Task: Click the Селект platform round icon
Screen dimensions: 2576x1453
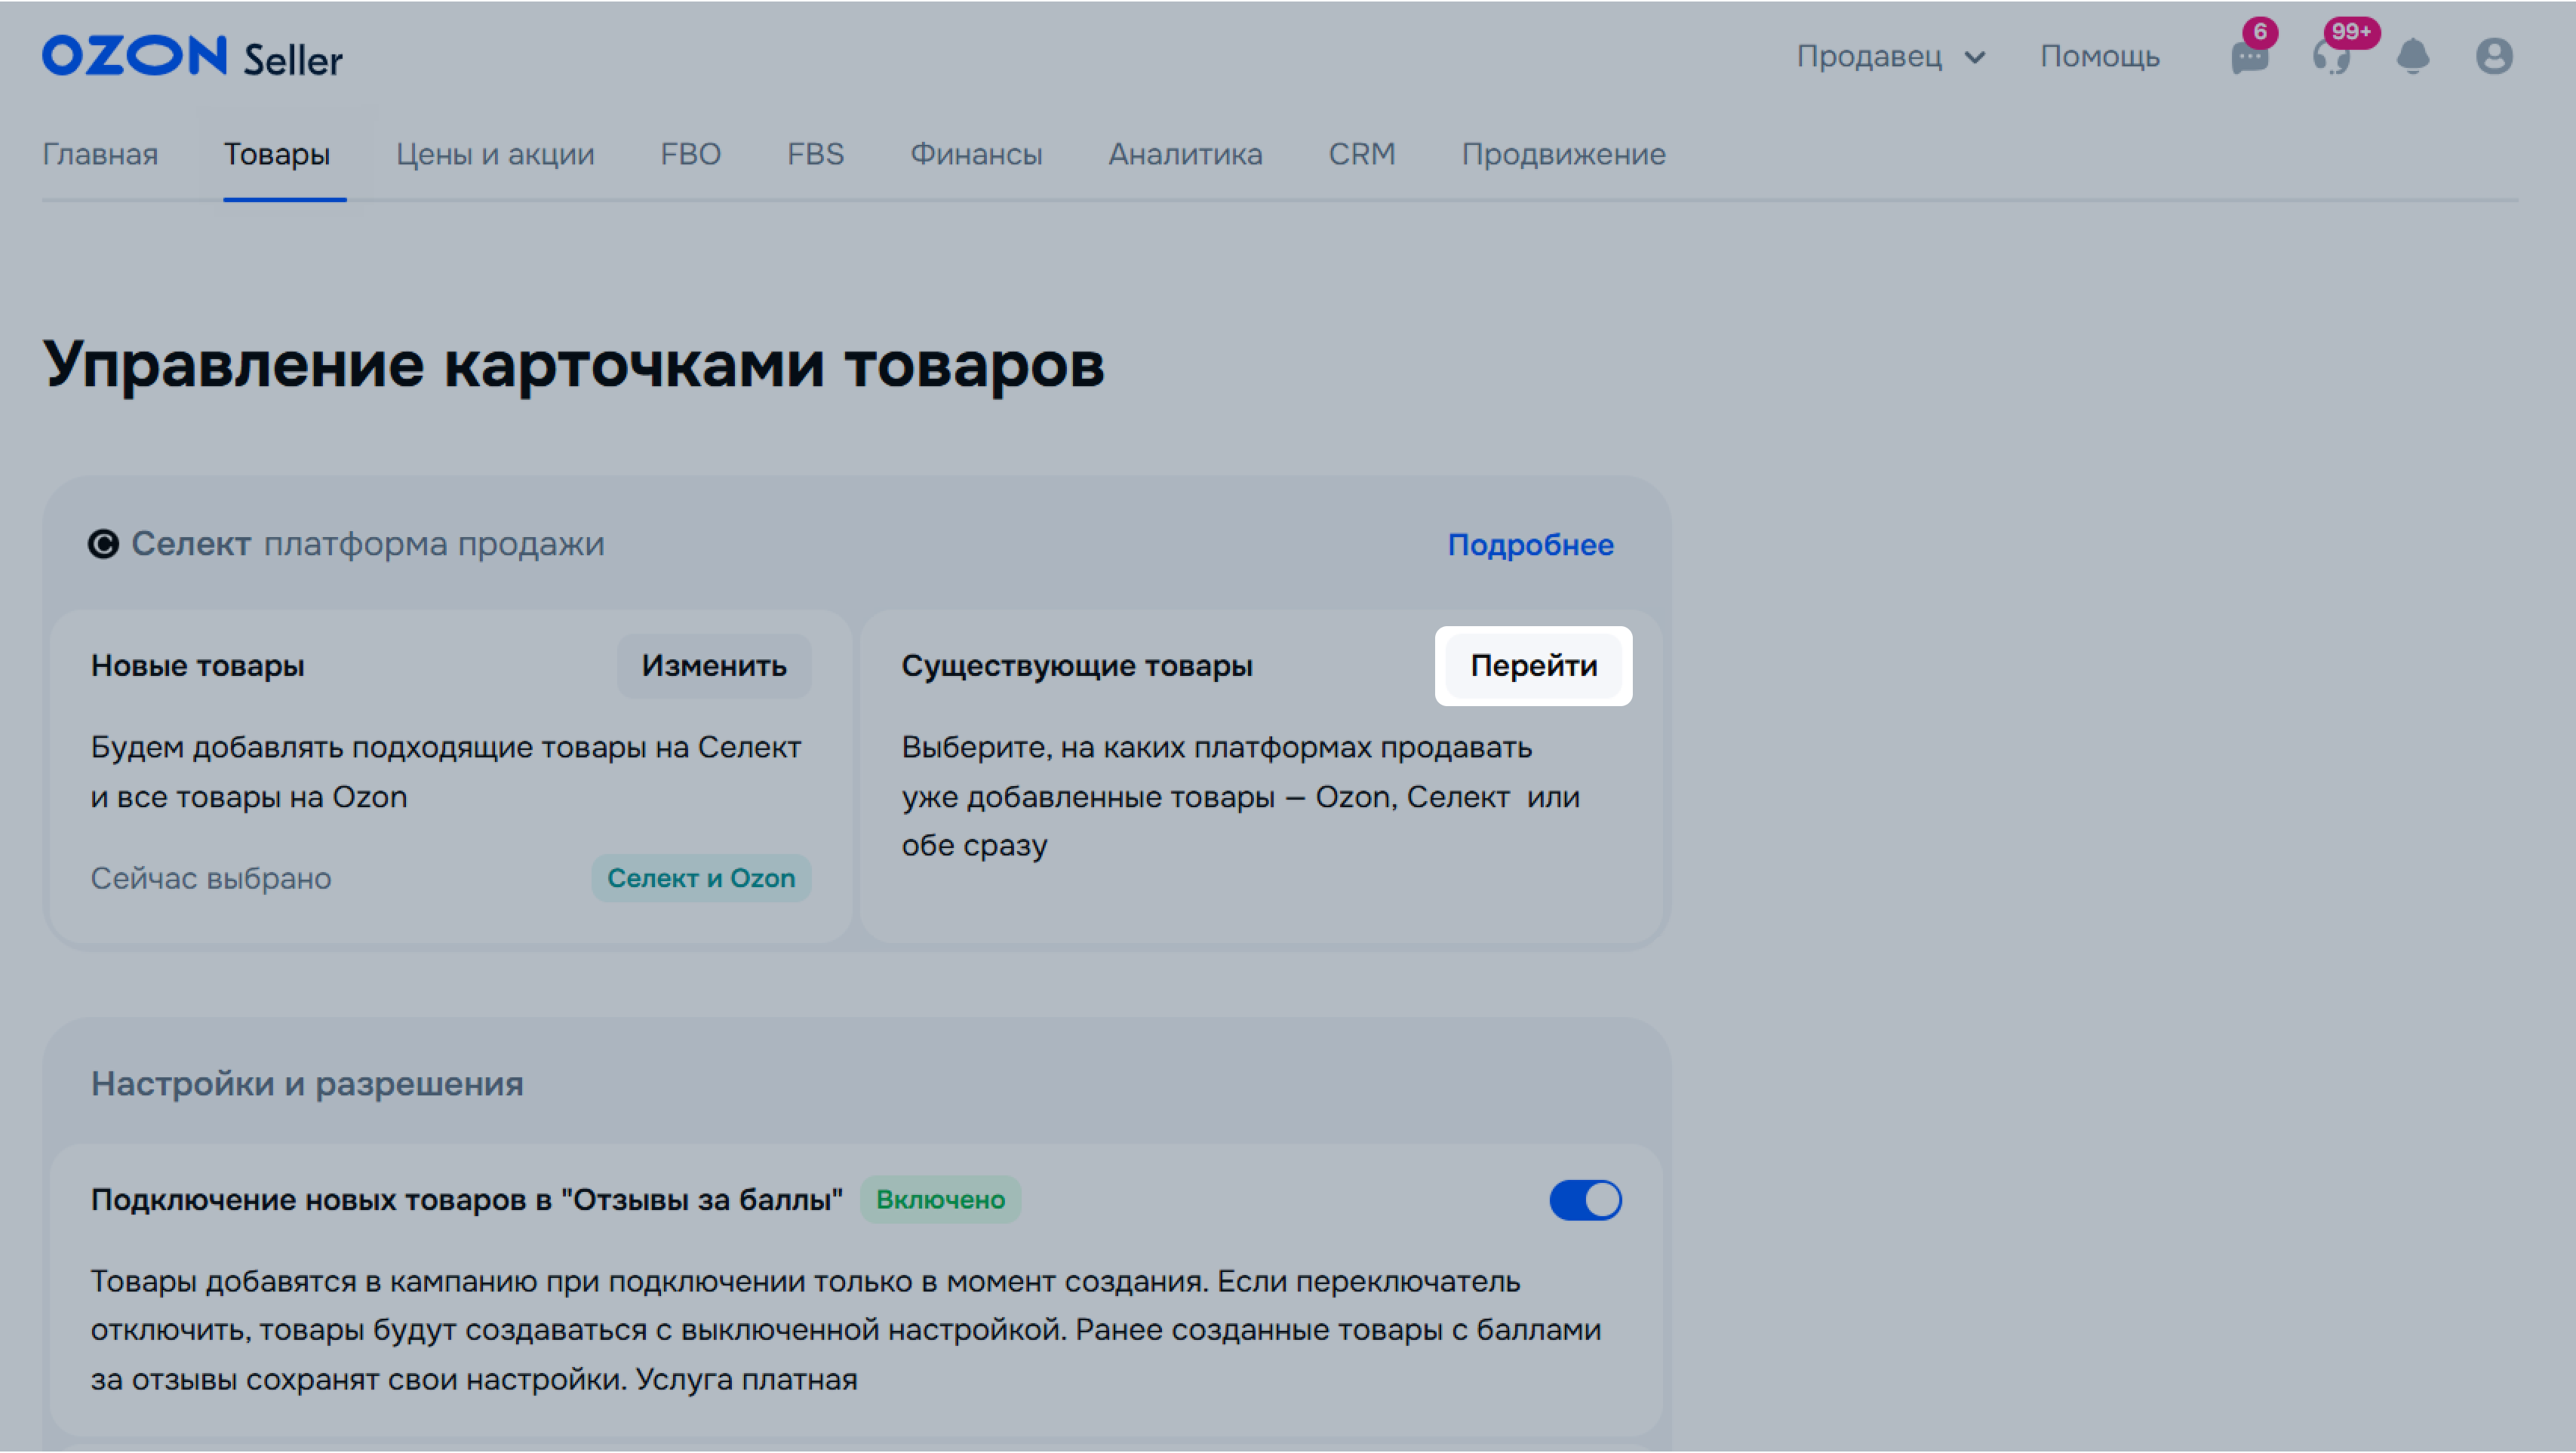Action: point(103,544)
